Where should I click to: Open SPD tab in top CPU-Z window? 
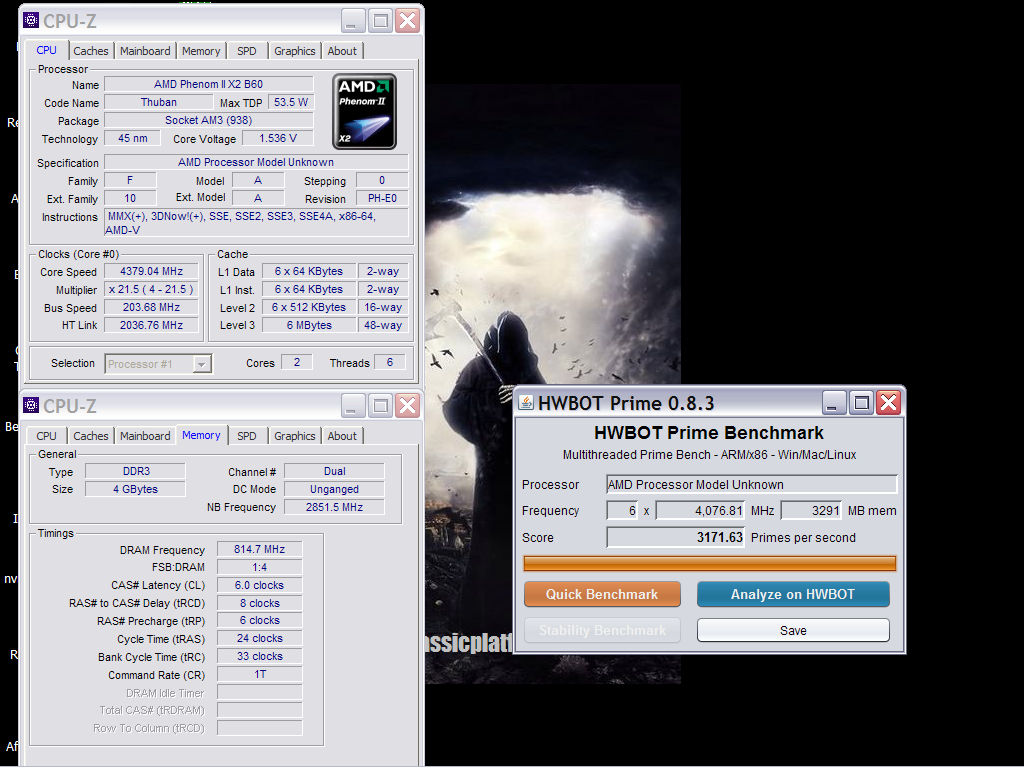point(247,51)
